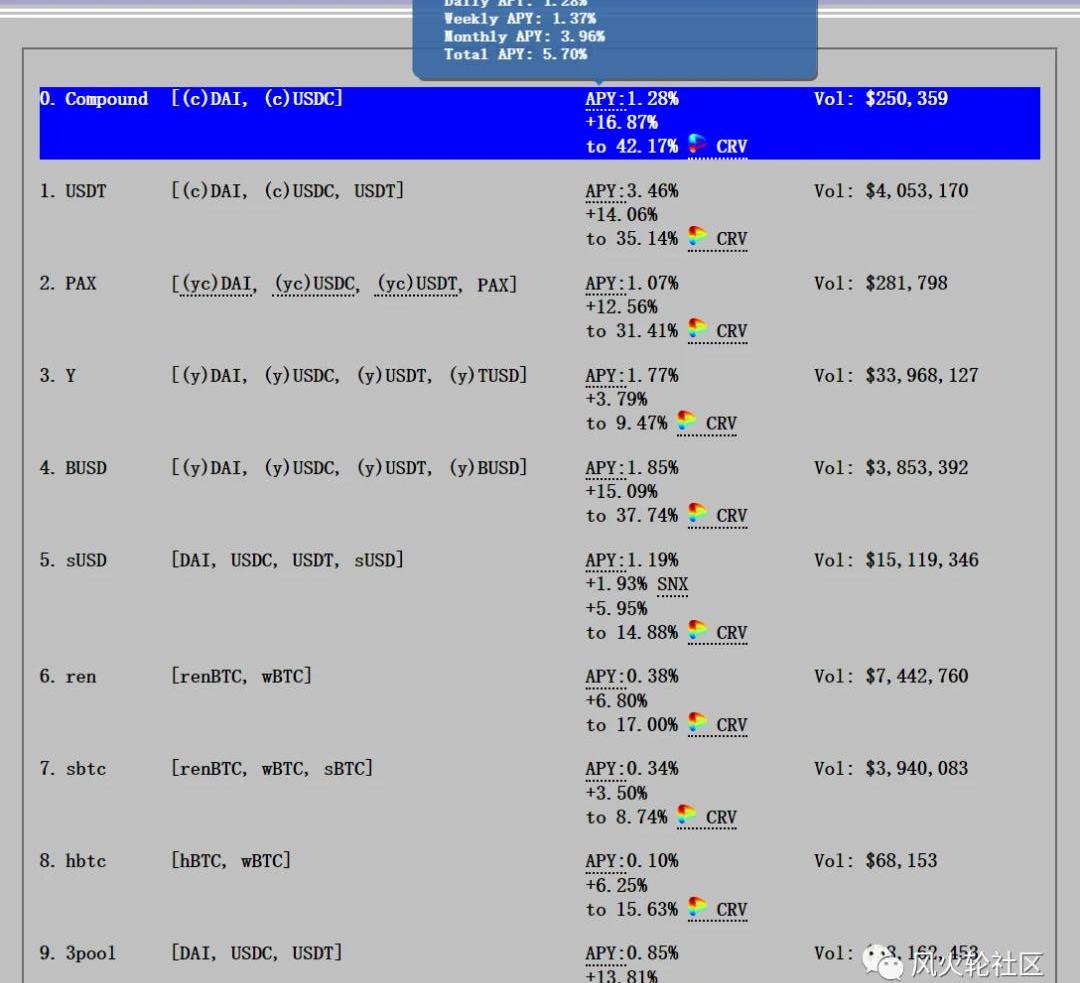The image size is (1080, 983).
Task: Open pool number 1 named USDT
Action: click(x=85, y=191)
